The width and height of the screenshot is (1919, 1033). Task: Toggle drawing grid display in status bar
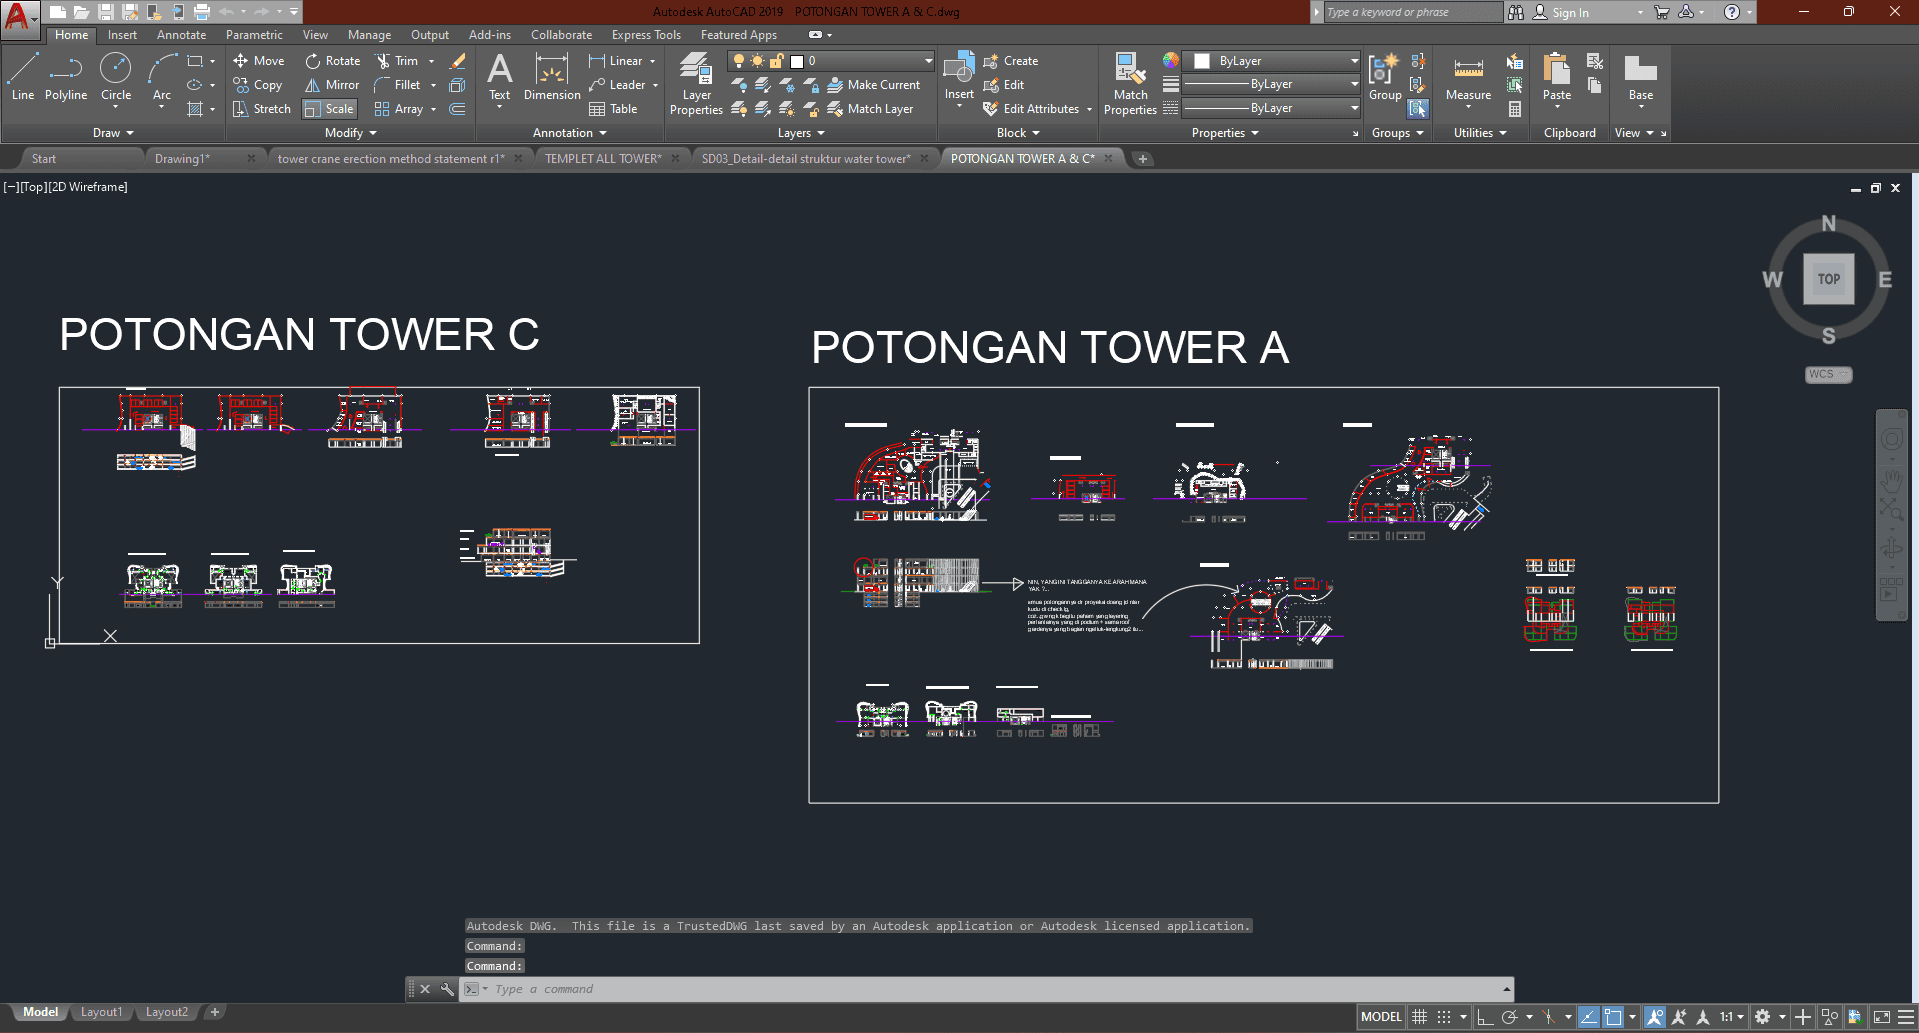[x=1419, y=1017]
